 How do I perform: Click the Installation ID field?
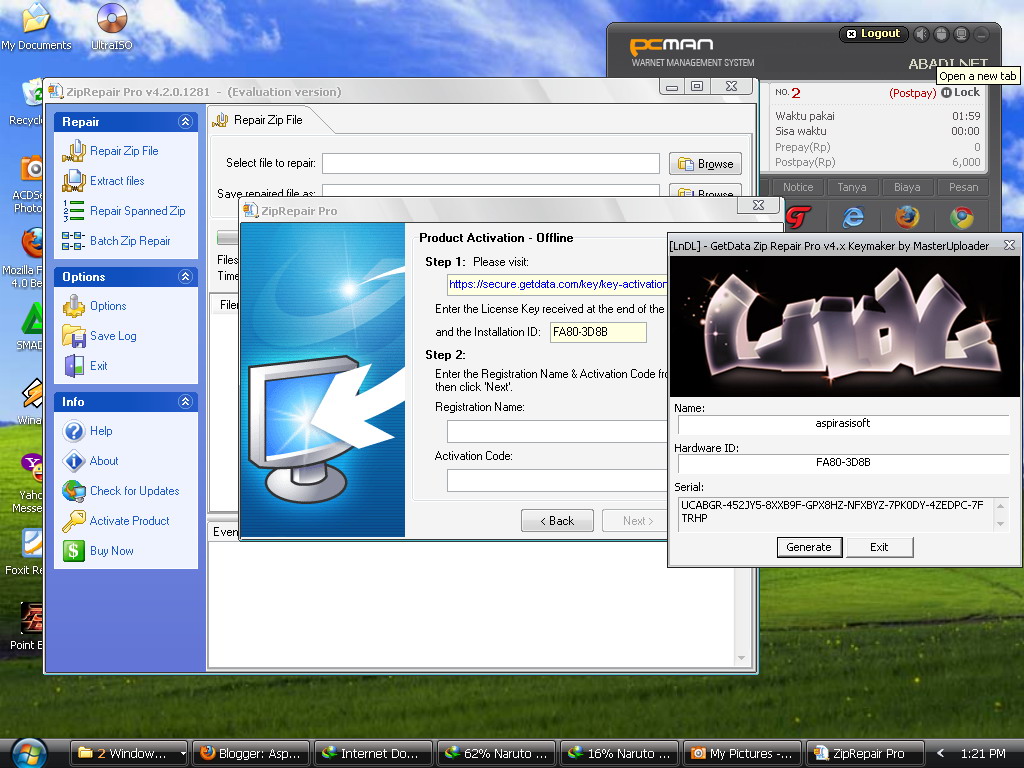pos(598,332)
